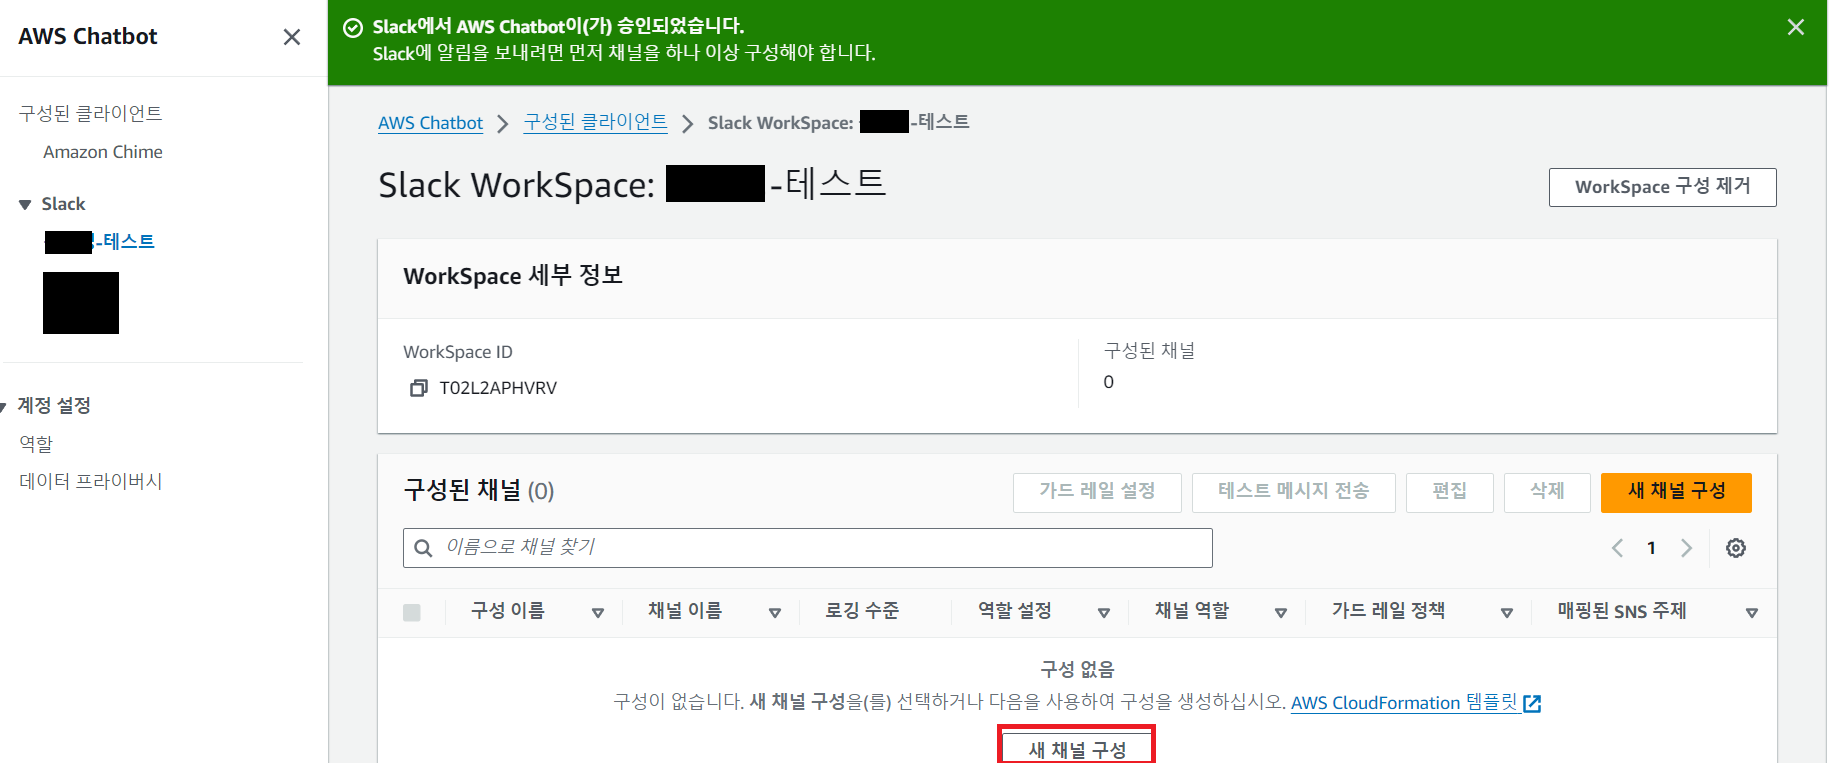Copy the WorkSpace ID T02L2APHVRV
This screenshot has width=1829, height=763.
419,388
